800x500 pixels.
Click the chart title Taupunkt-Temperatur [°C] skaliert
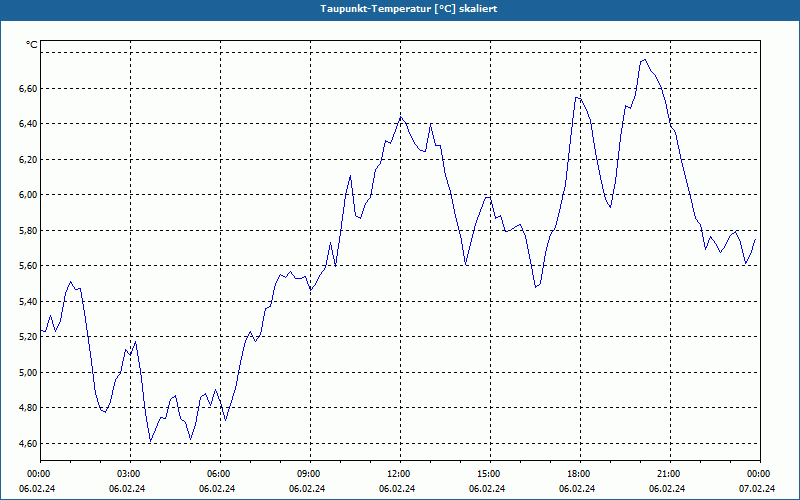tap(409, 9)
